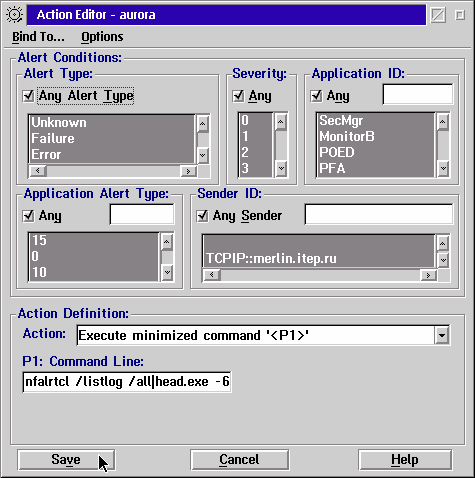Click the Sender ID horizontal scrollbar track

(x=320, y=275)
